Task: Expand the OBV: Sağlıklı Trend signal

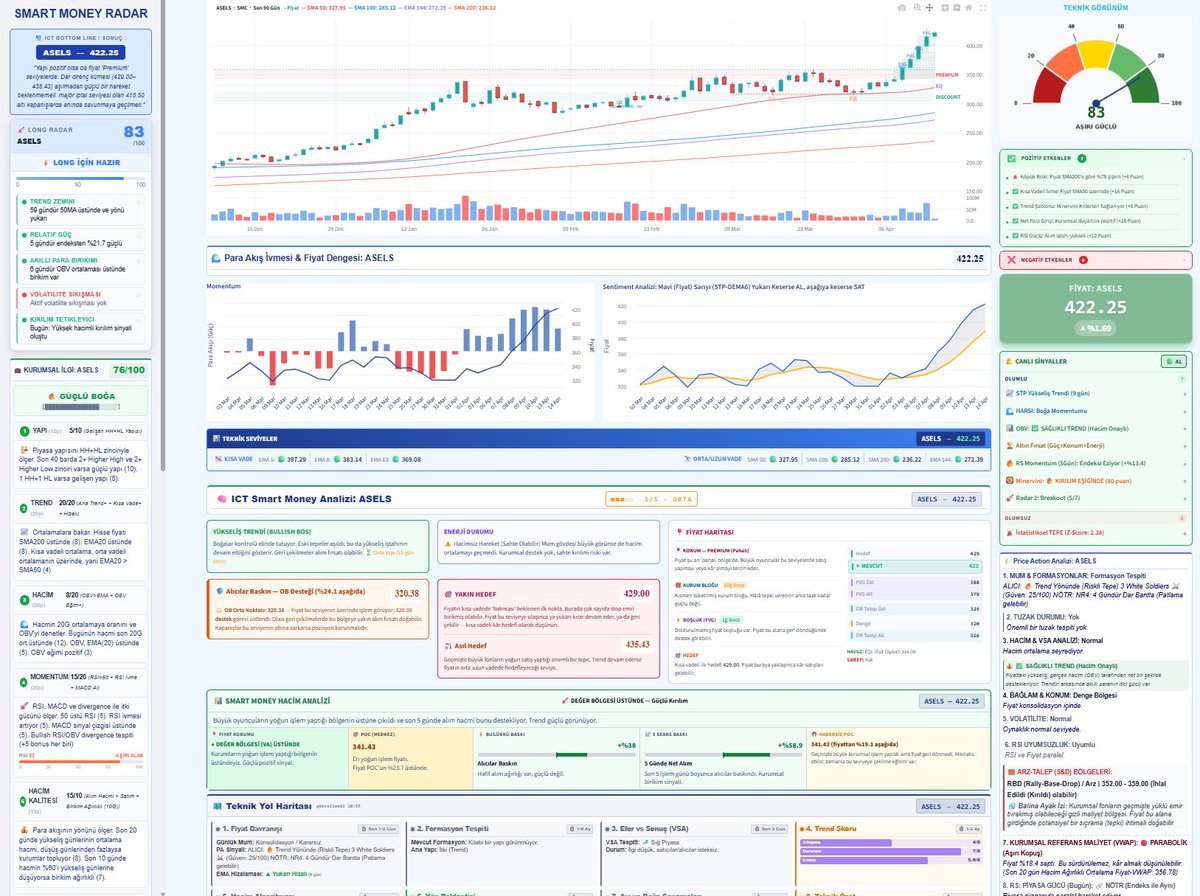Action: click(1184, 428)
